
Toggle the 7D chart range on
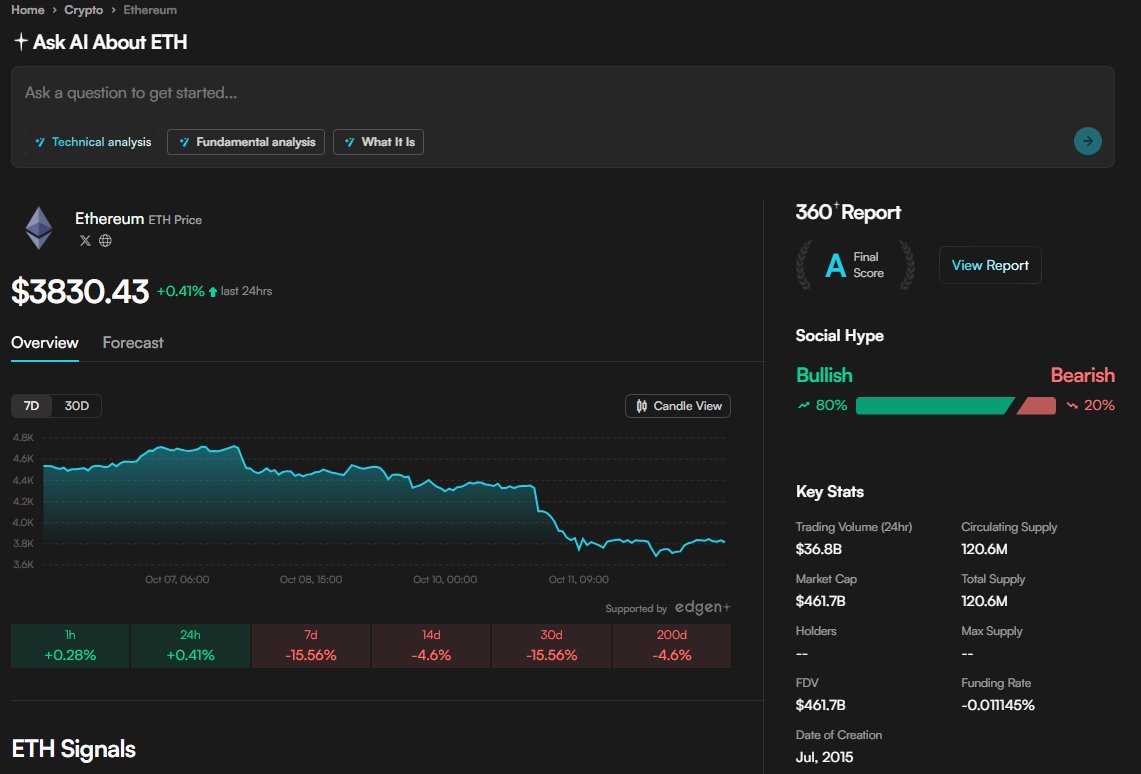(x=31, y=405)
